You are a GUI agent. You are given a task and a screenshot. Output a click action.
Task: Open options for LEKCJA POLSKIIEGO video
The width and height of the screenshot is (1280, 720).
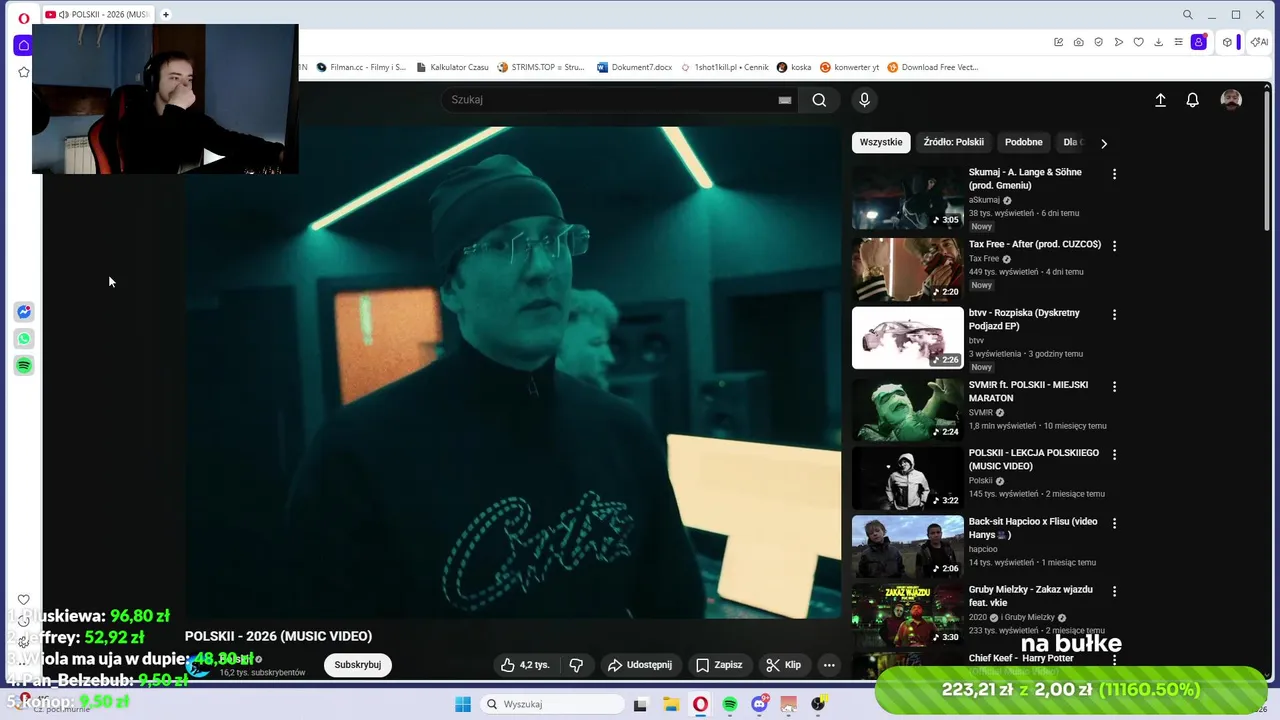[x=1114, y=455]
